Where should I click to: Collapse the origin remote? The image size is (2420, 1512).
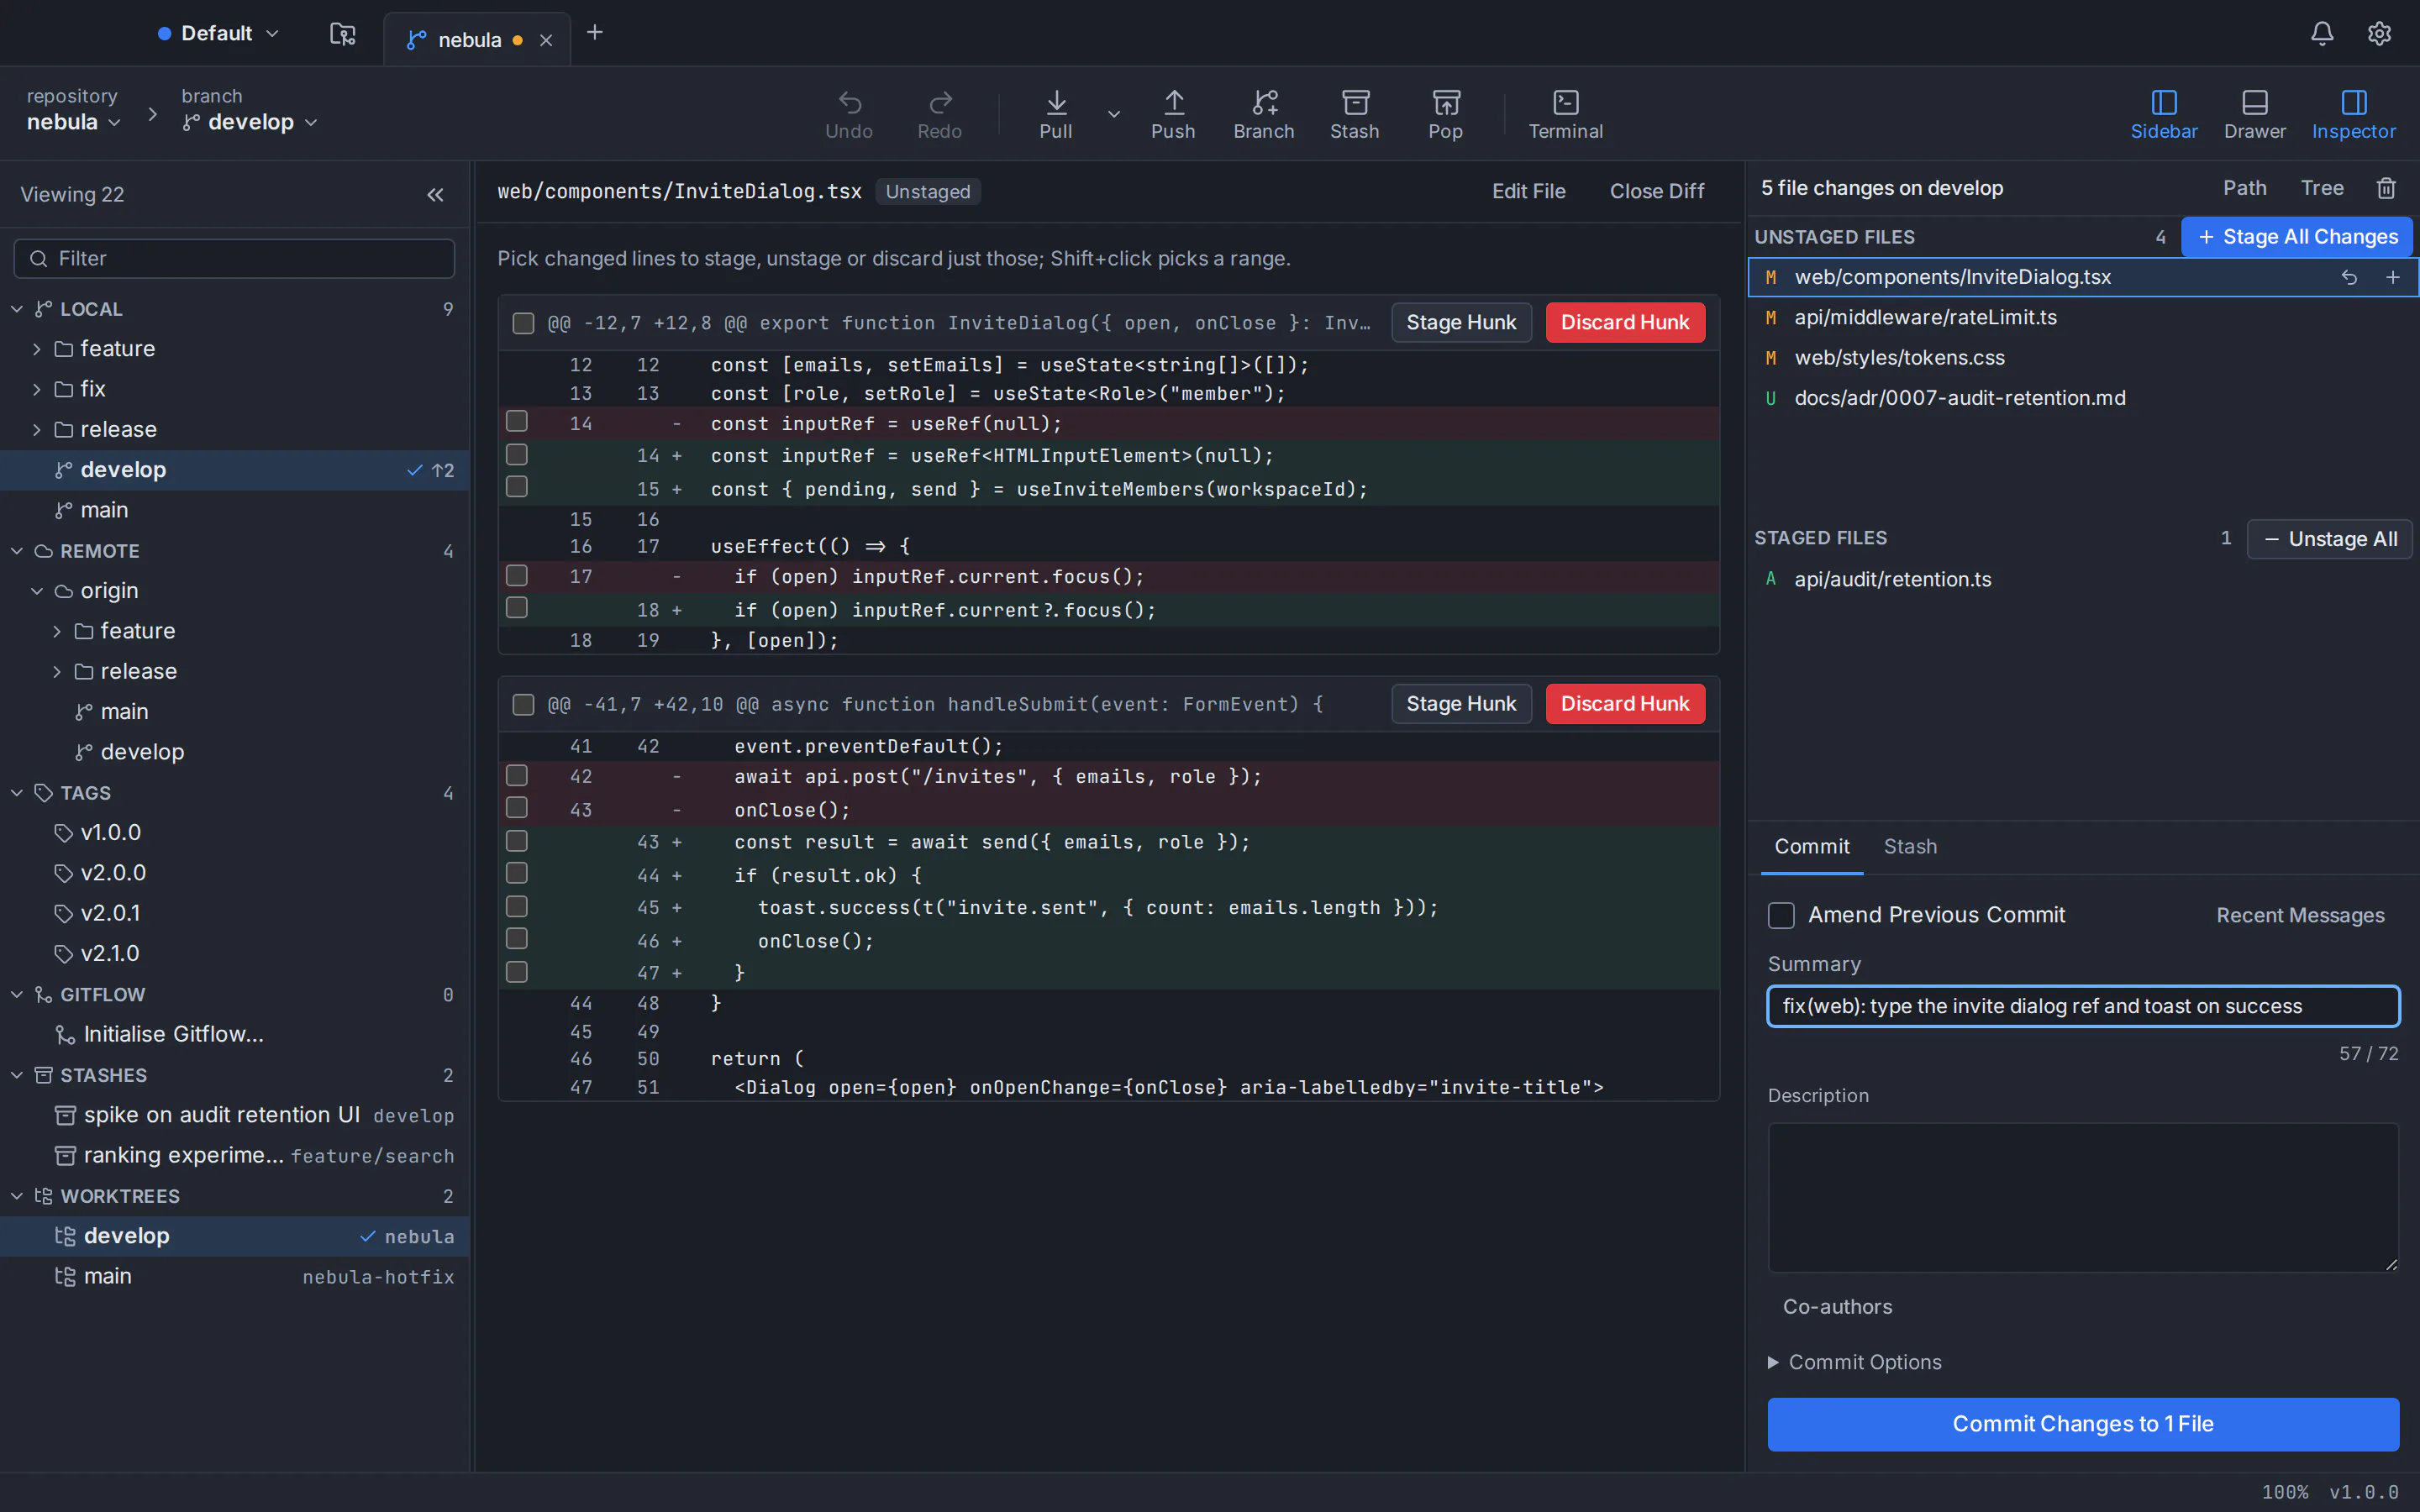[x=37, y=591]
